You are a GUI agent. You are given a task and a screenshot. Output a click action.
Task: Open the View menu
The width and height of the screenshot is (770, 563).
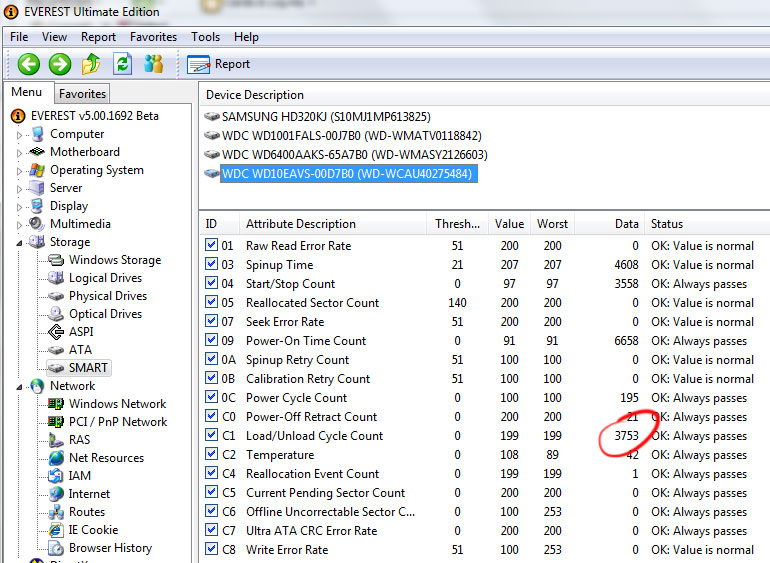tap(54, 37)
